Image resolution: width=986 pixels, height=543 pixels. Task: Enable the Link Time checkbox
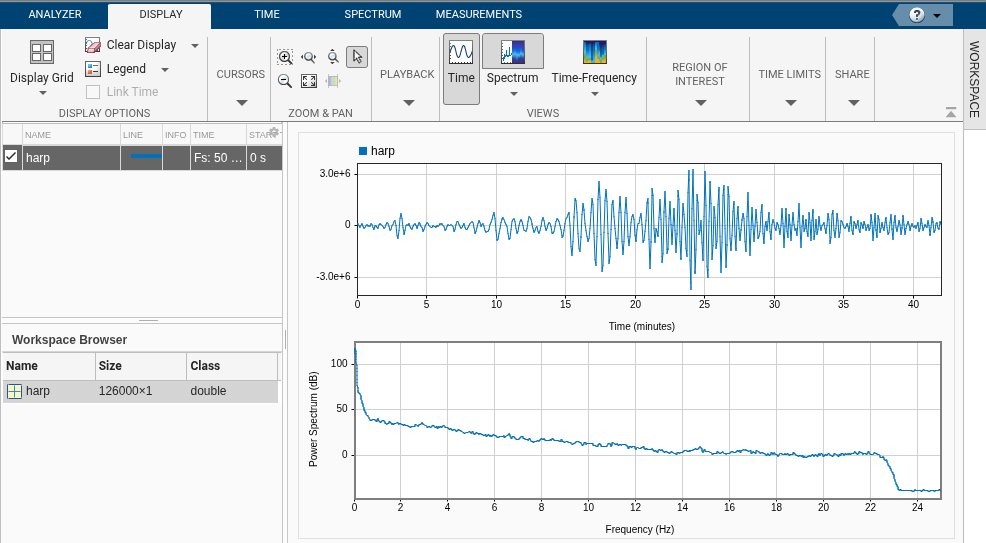[x=93, y=92]
